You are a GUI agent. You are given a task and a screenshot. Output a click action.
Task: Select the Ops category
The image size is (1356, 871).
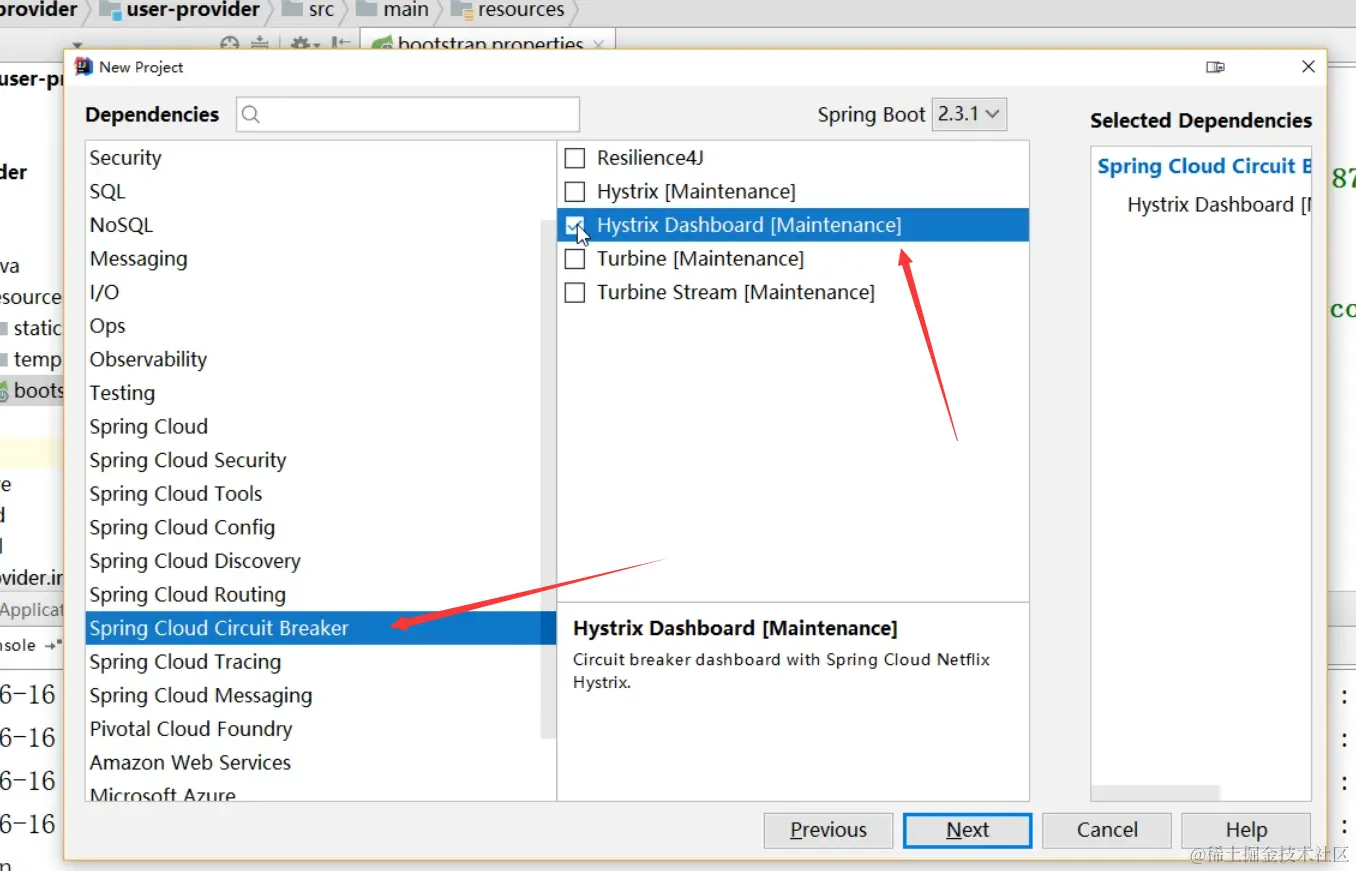click(x=320, y=326)
